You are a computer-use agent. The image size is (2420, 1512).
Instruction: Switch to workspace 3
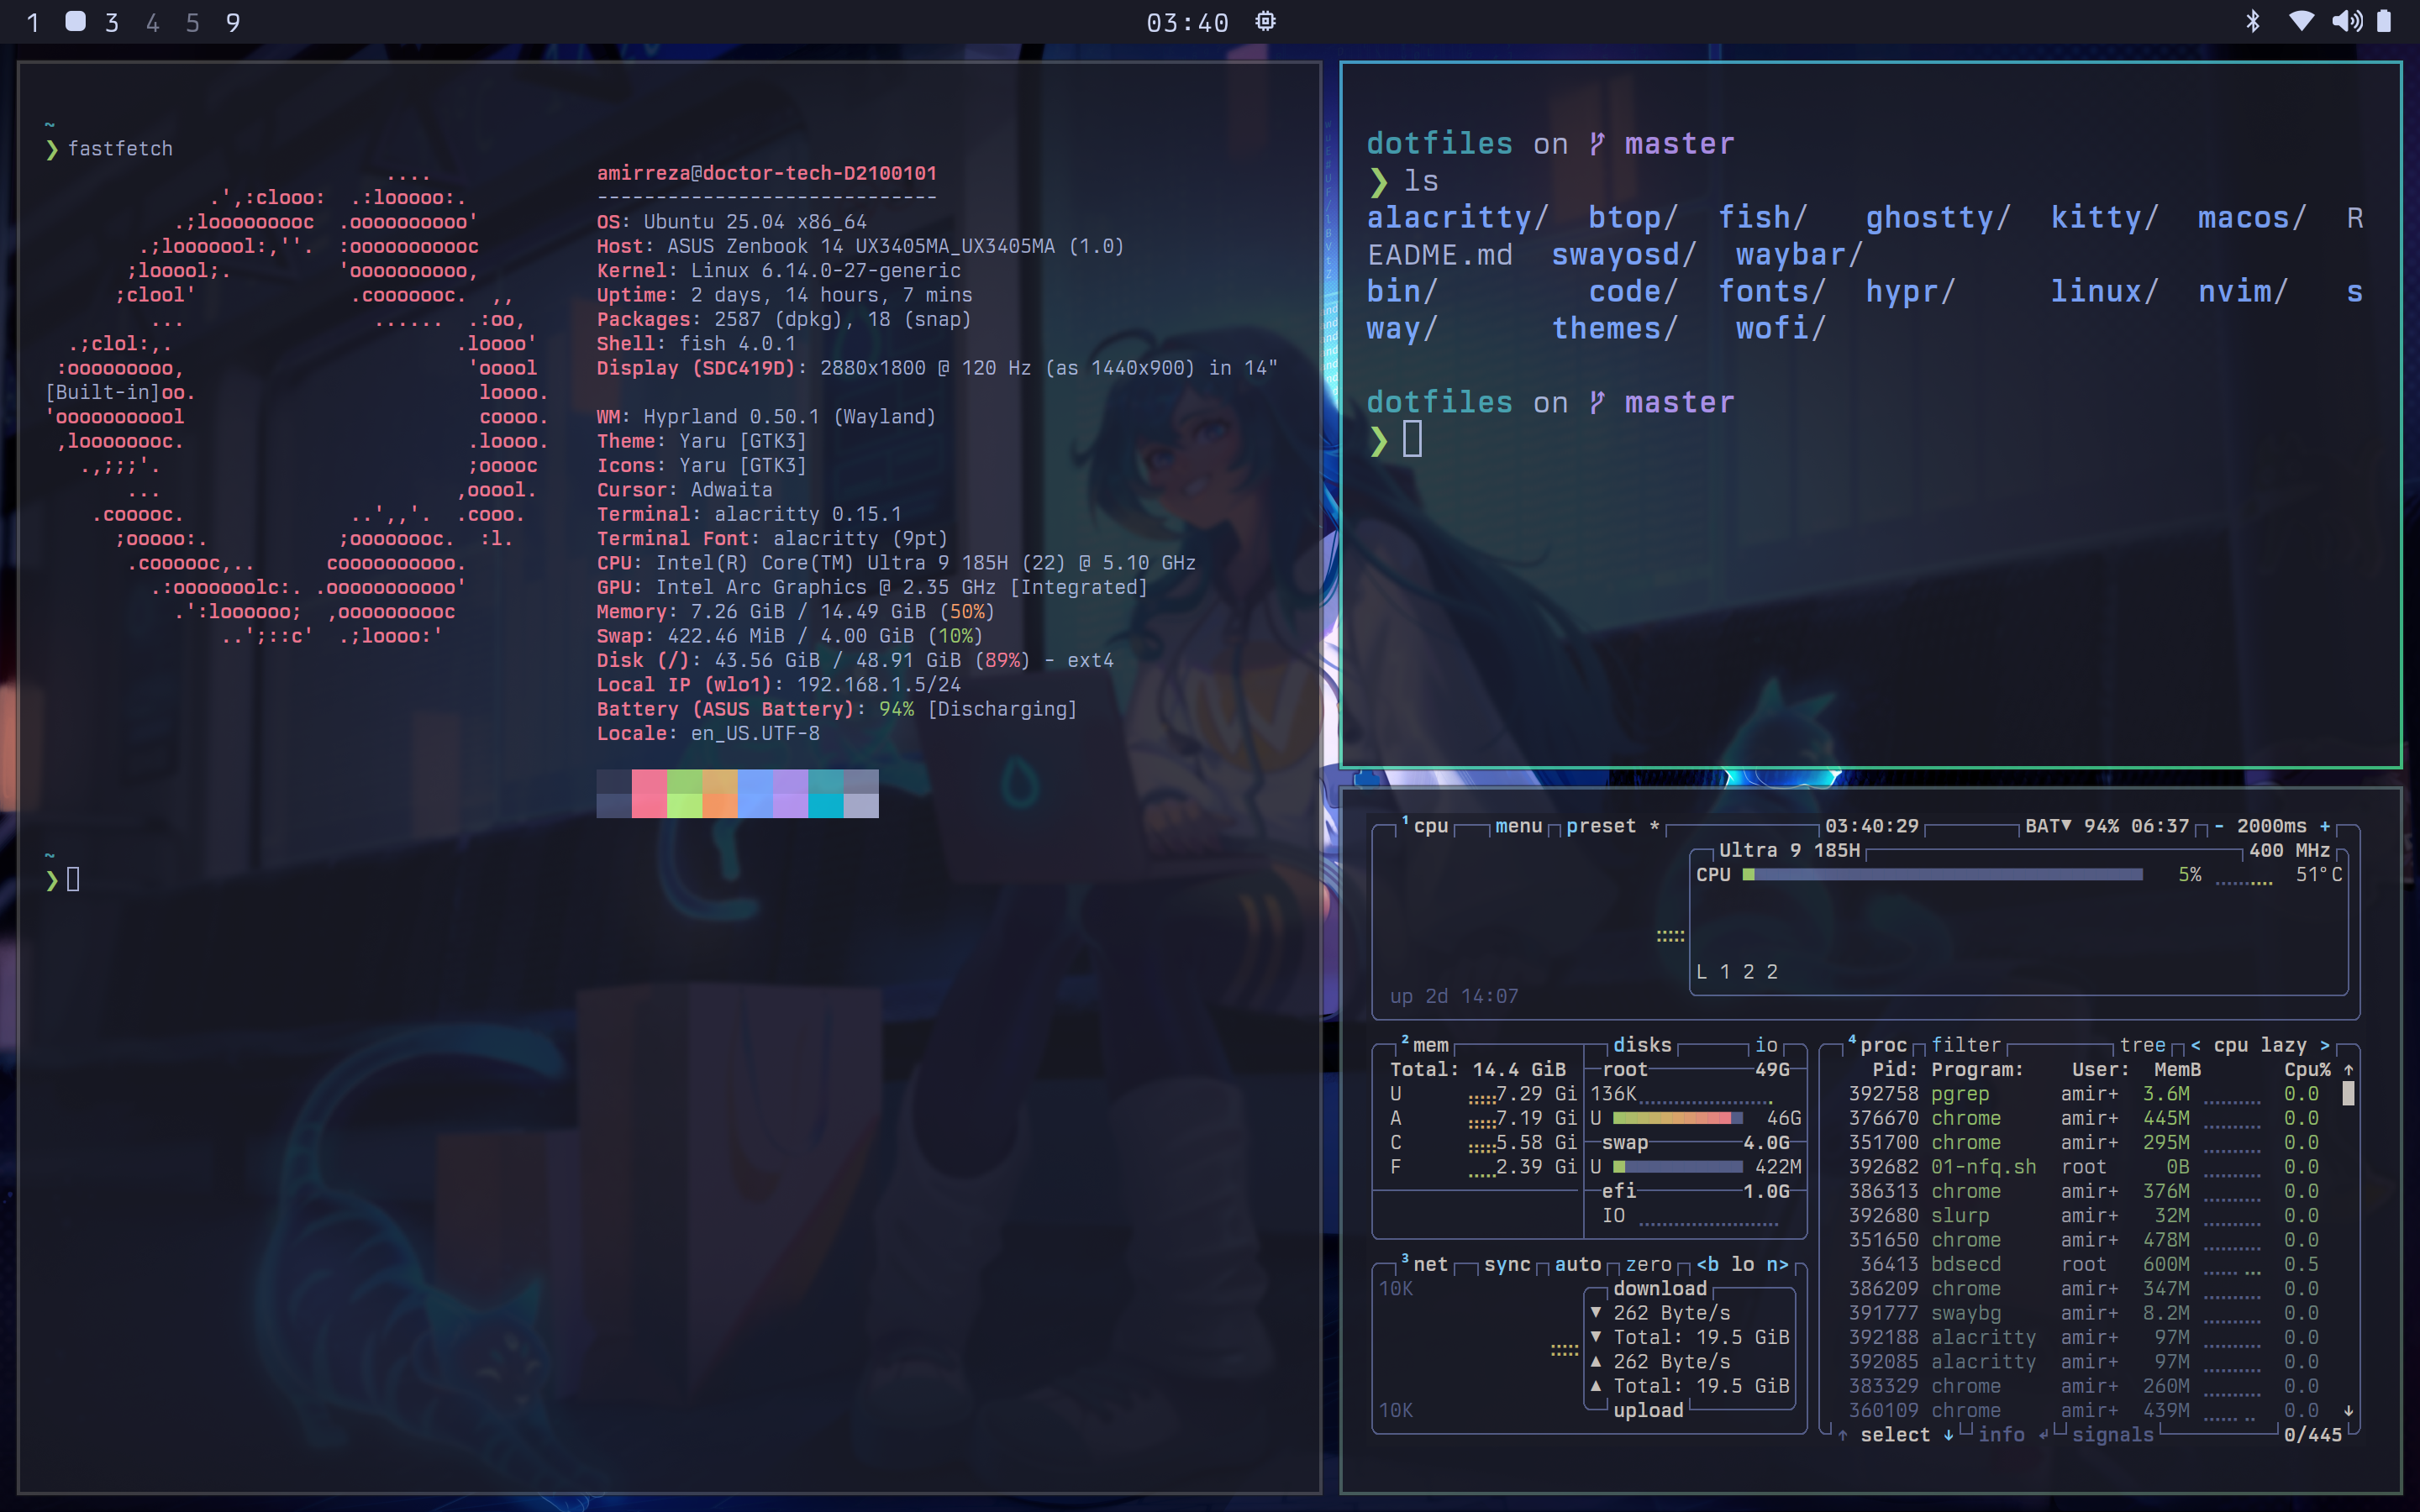[112, 22]
